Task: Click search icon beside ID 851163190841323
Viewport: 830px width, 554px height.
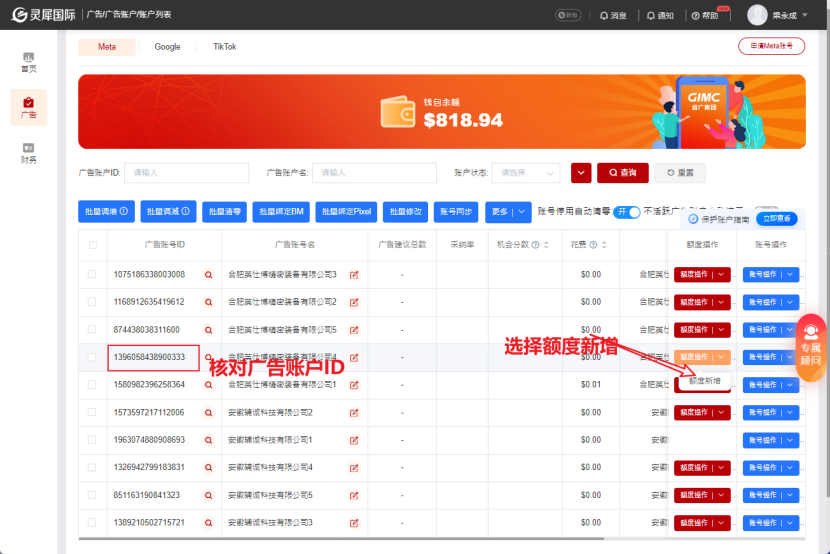Action: pyautogui.click(x=209, y=496)
